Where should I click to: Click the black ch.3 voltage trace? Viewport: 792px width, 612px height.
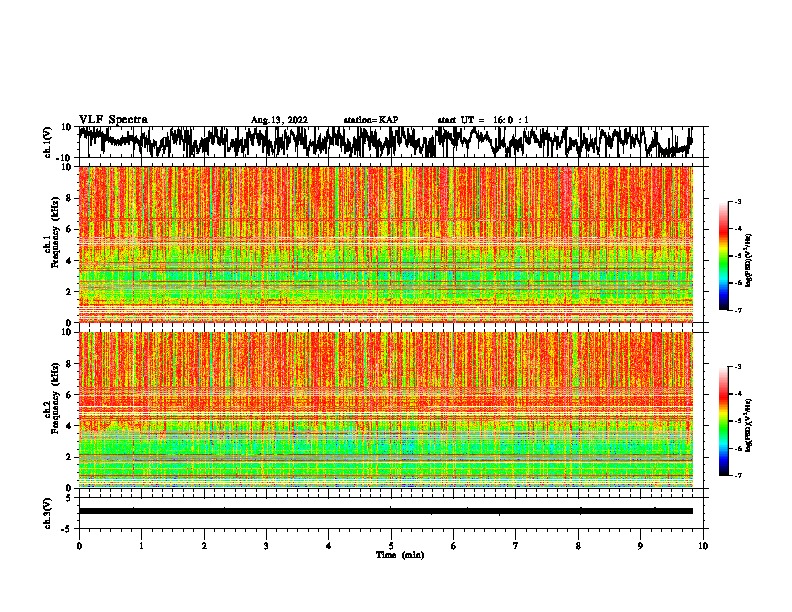click(386, 511)
